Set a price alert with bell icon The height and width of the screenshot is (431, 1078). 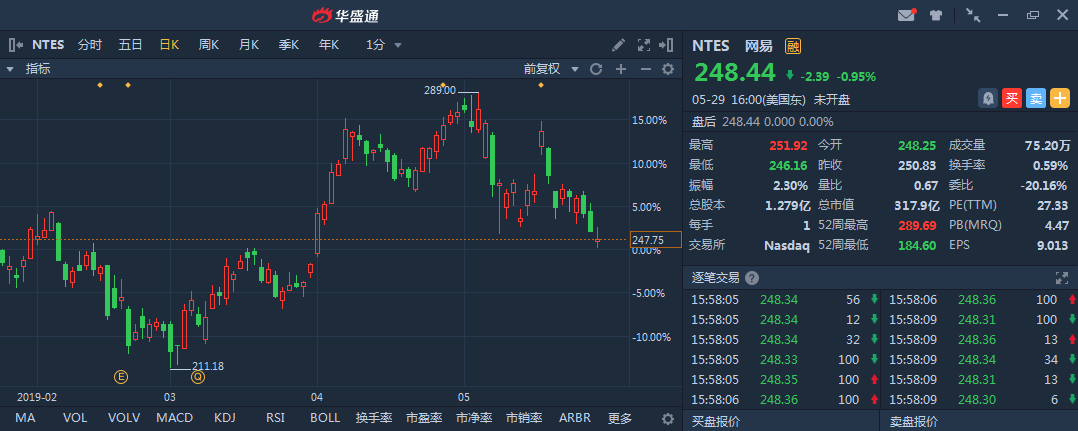[988, 98]
